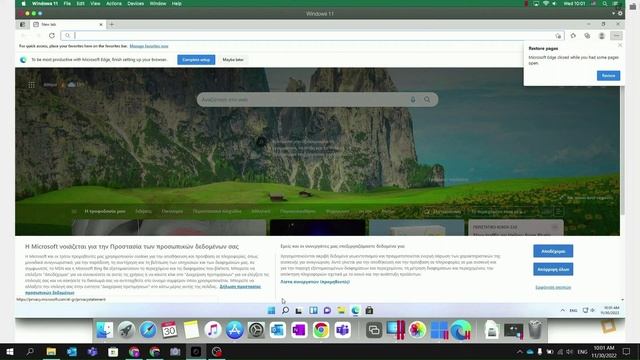Click the Maybe later button
This screenshot has height=360, width=640.
[233, 60]
